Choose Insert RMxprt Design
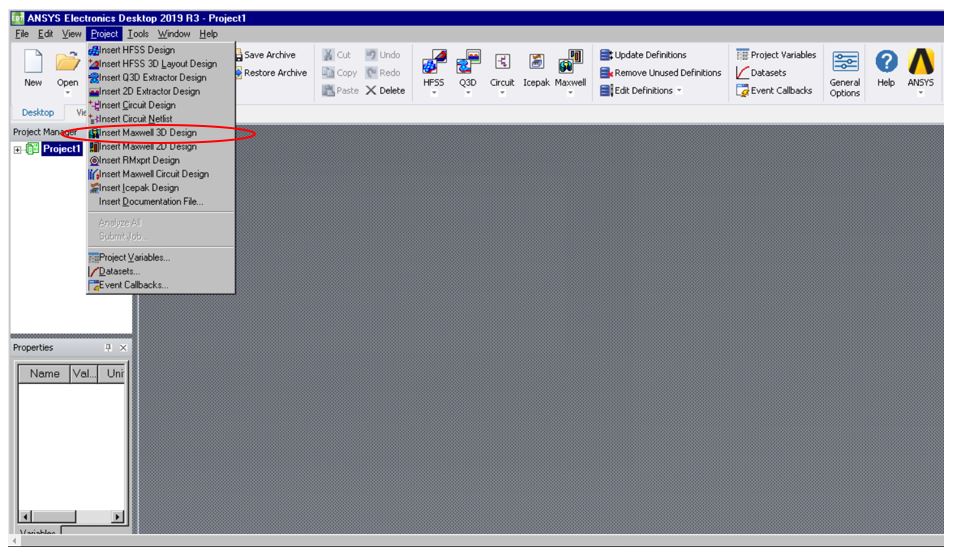 click(x=161, y=160)
